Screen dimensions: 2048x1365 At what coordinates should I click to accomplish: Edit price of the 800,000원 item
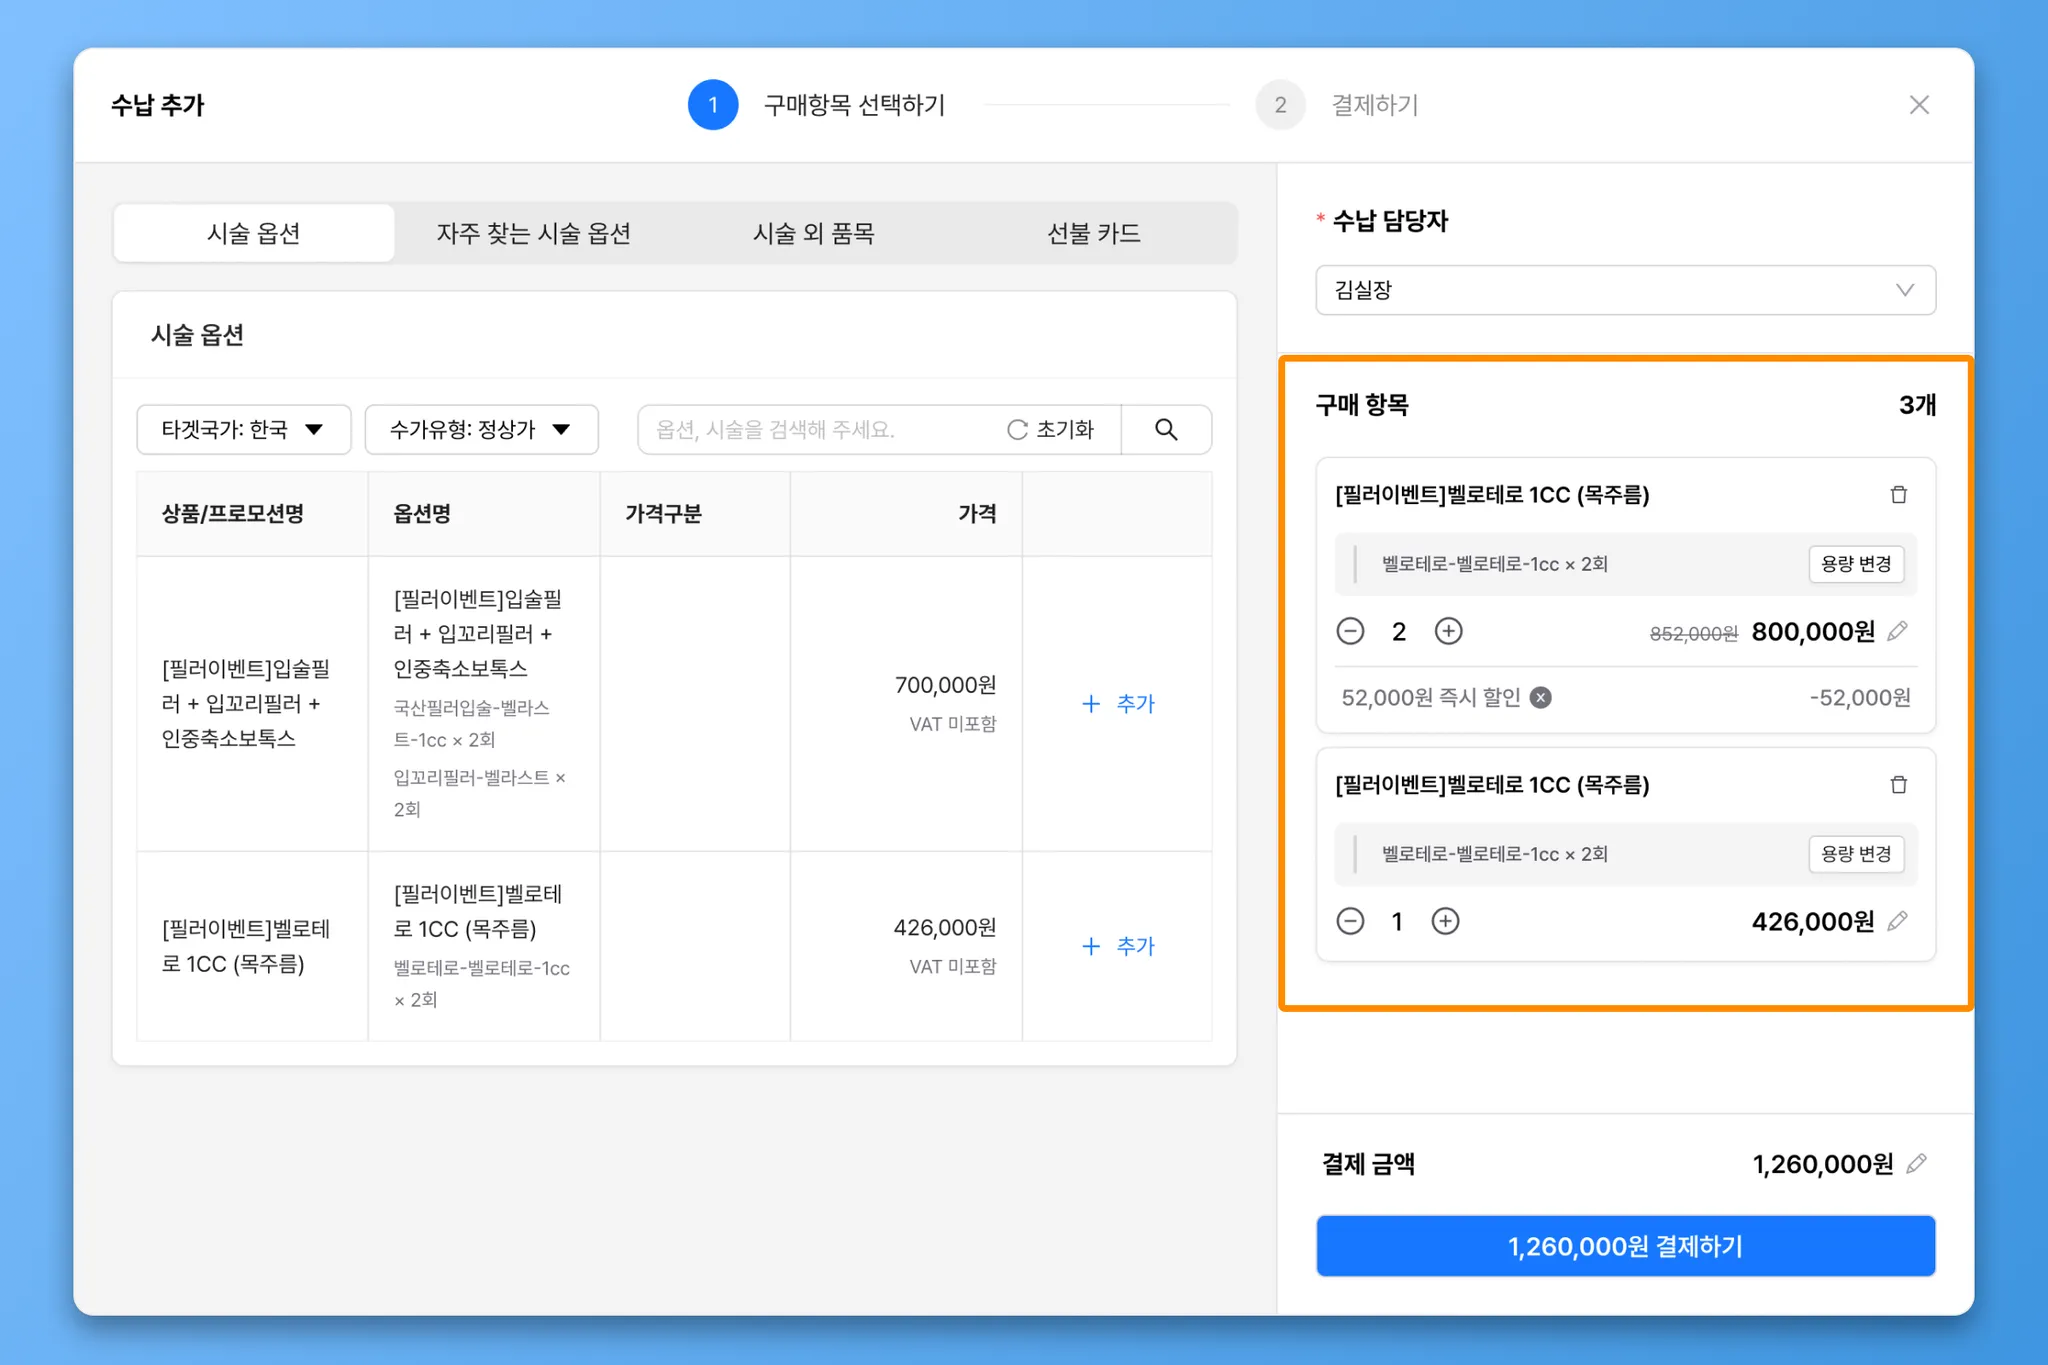pyautogui.click(x=1897, y=631)
